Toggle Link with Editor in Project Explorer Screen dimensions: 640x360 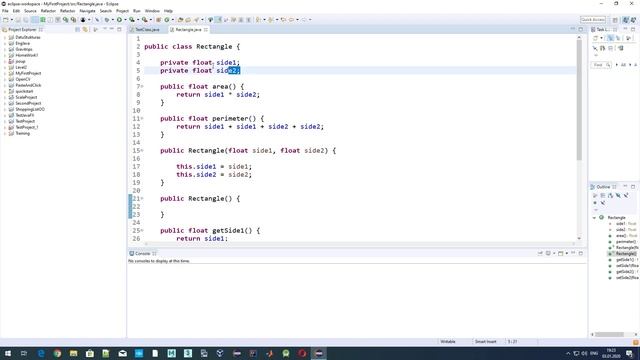pos(85,29)
